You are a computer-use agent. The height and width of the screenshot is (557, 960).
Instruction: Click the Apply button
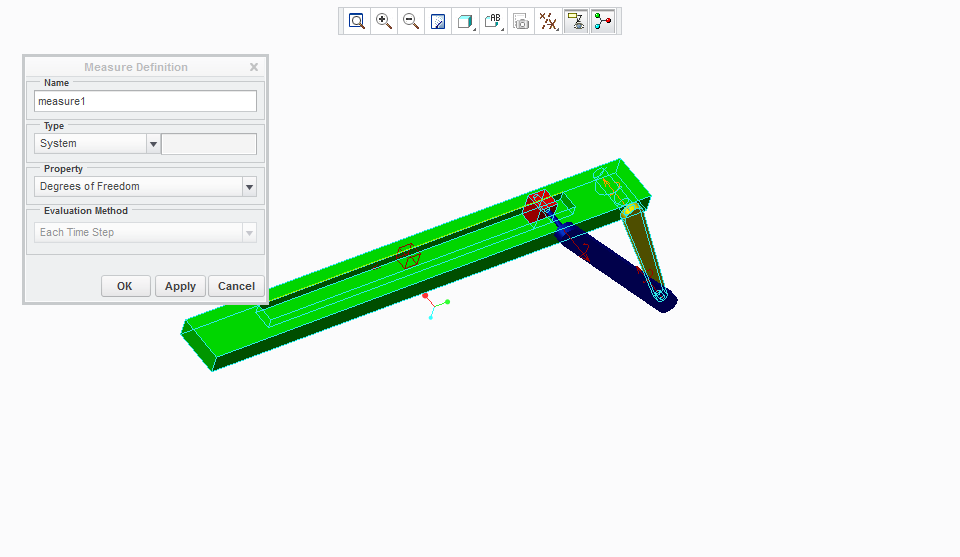(180, 286)
